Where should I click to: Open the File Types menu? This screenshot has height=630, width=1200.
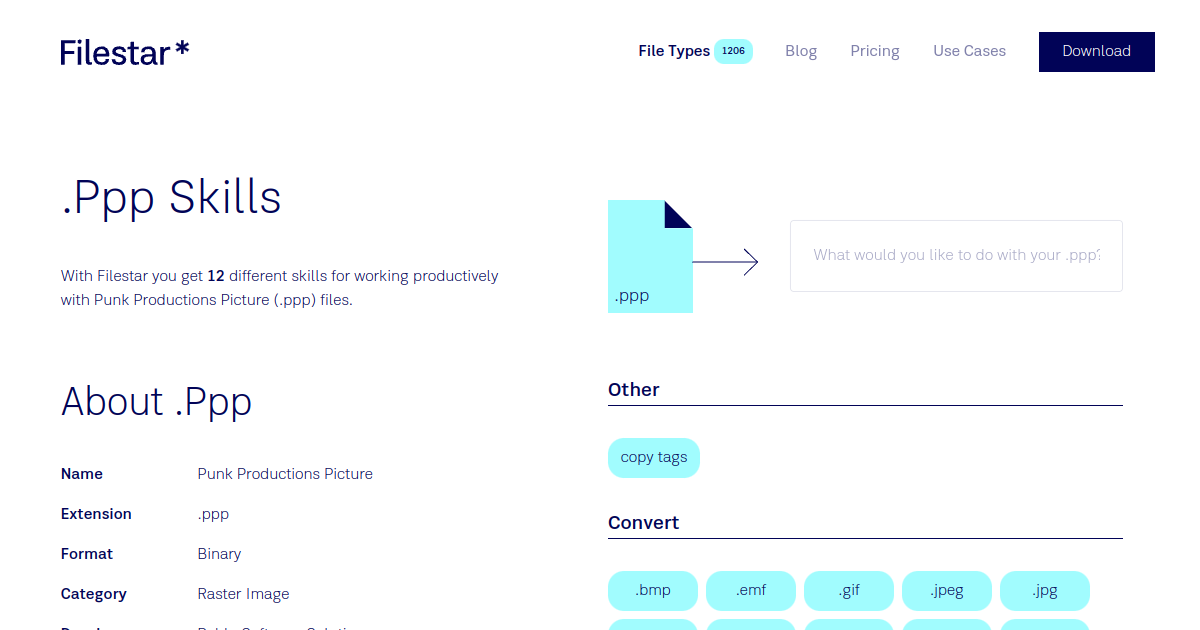click(x=674, y=50)
